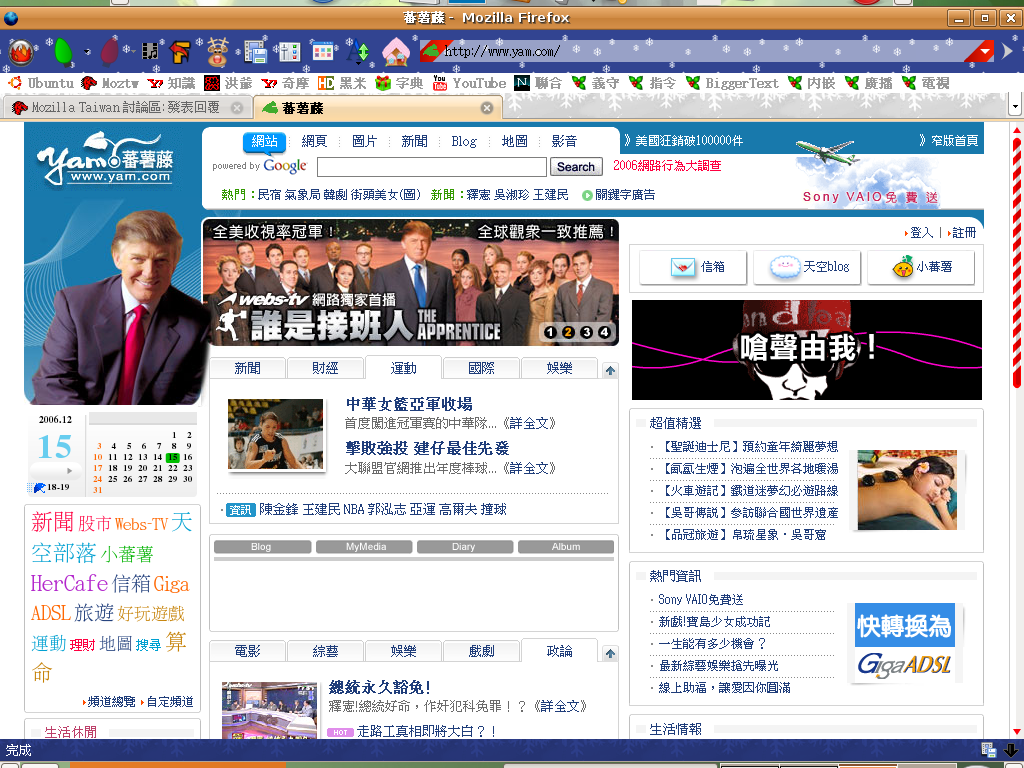The image size is (1024, 768).
Task: Switch to the 財經 news tab
Action: pyautogui.click(x=325, y=368)
